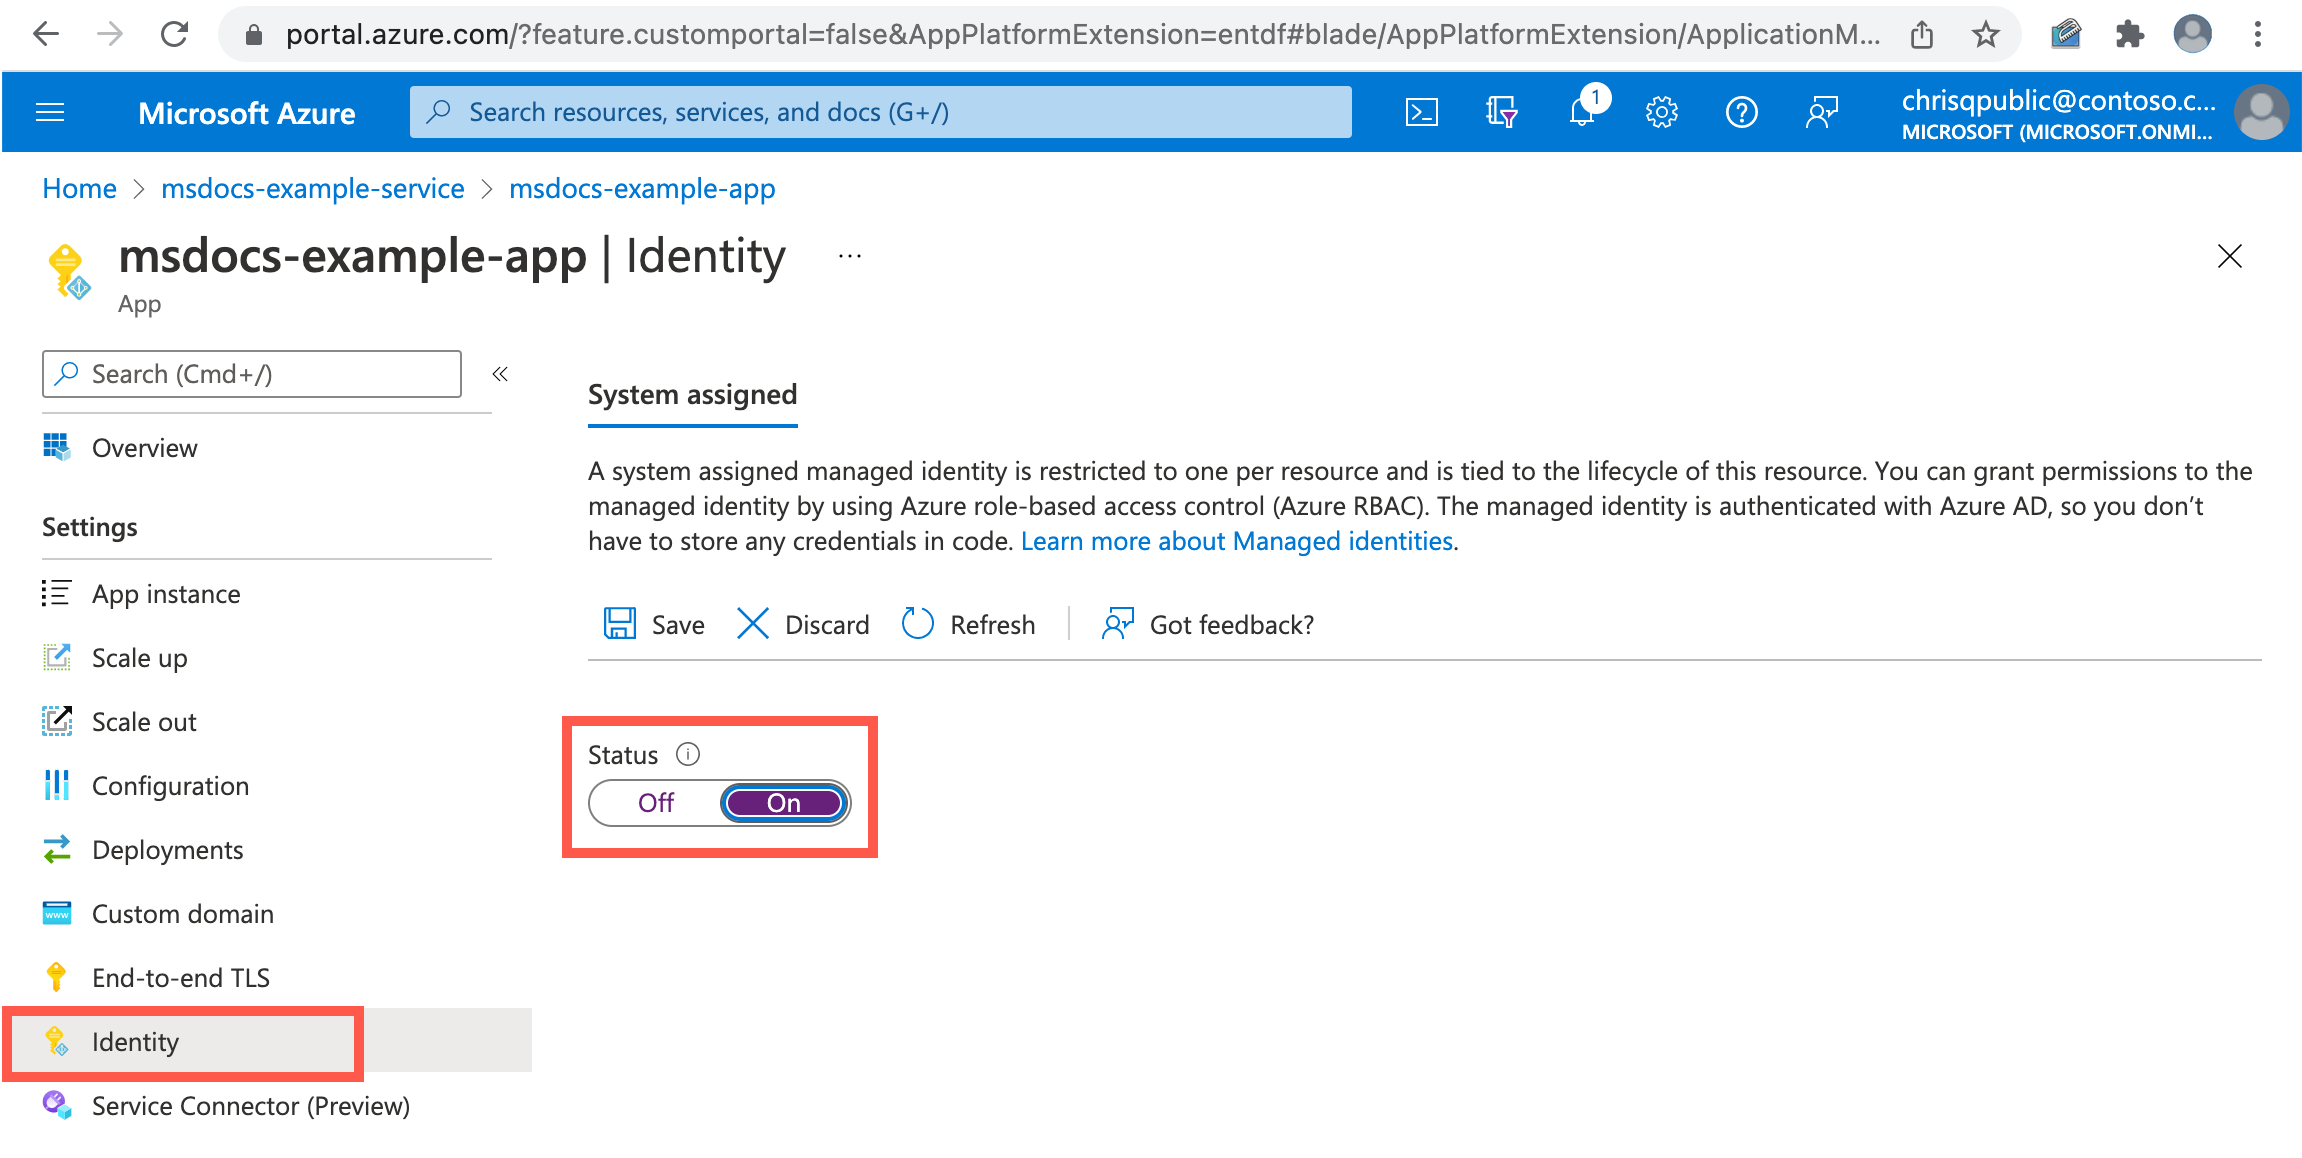Image resolution: width=2302 pixels, height=1158 pixels.
Task: Click the help question mark icon
Action: pos(1741,112)
